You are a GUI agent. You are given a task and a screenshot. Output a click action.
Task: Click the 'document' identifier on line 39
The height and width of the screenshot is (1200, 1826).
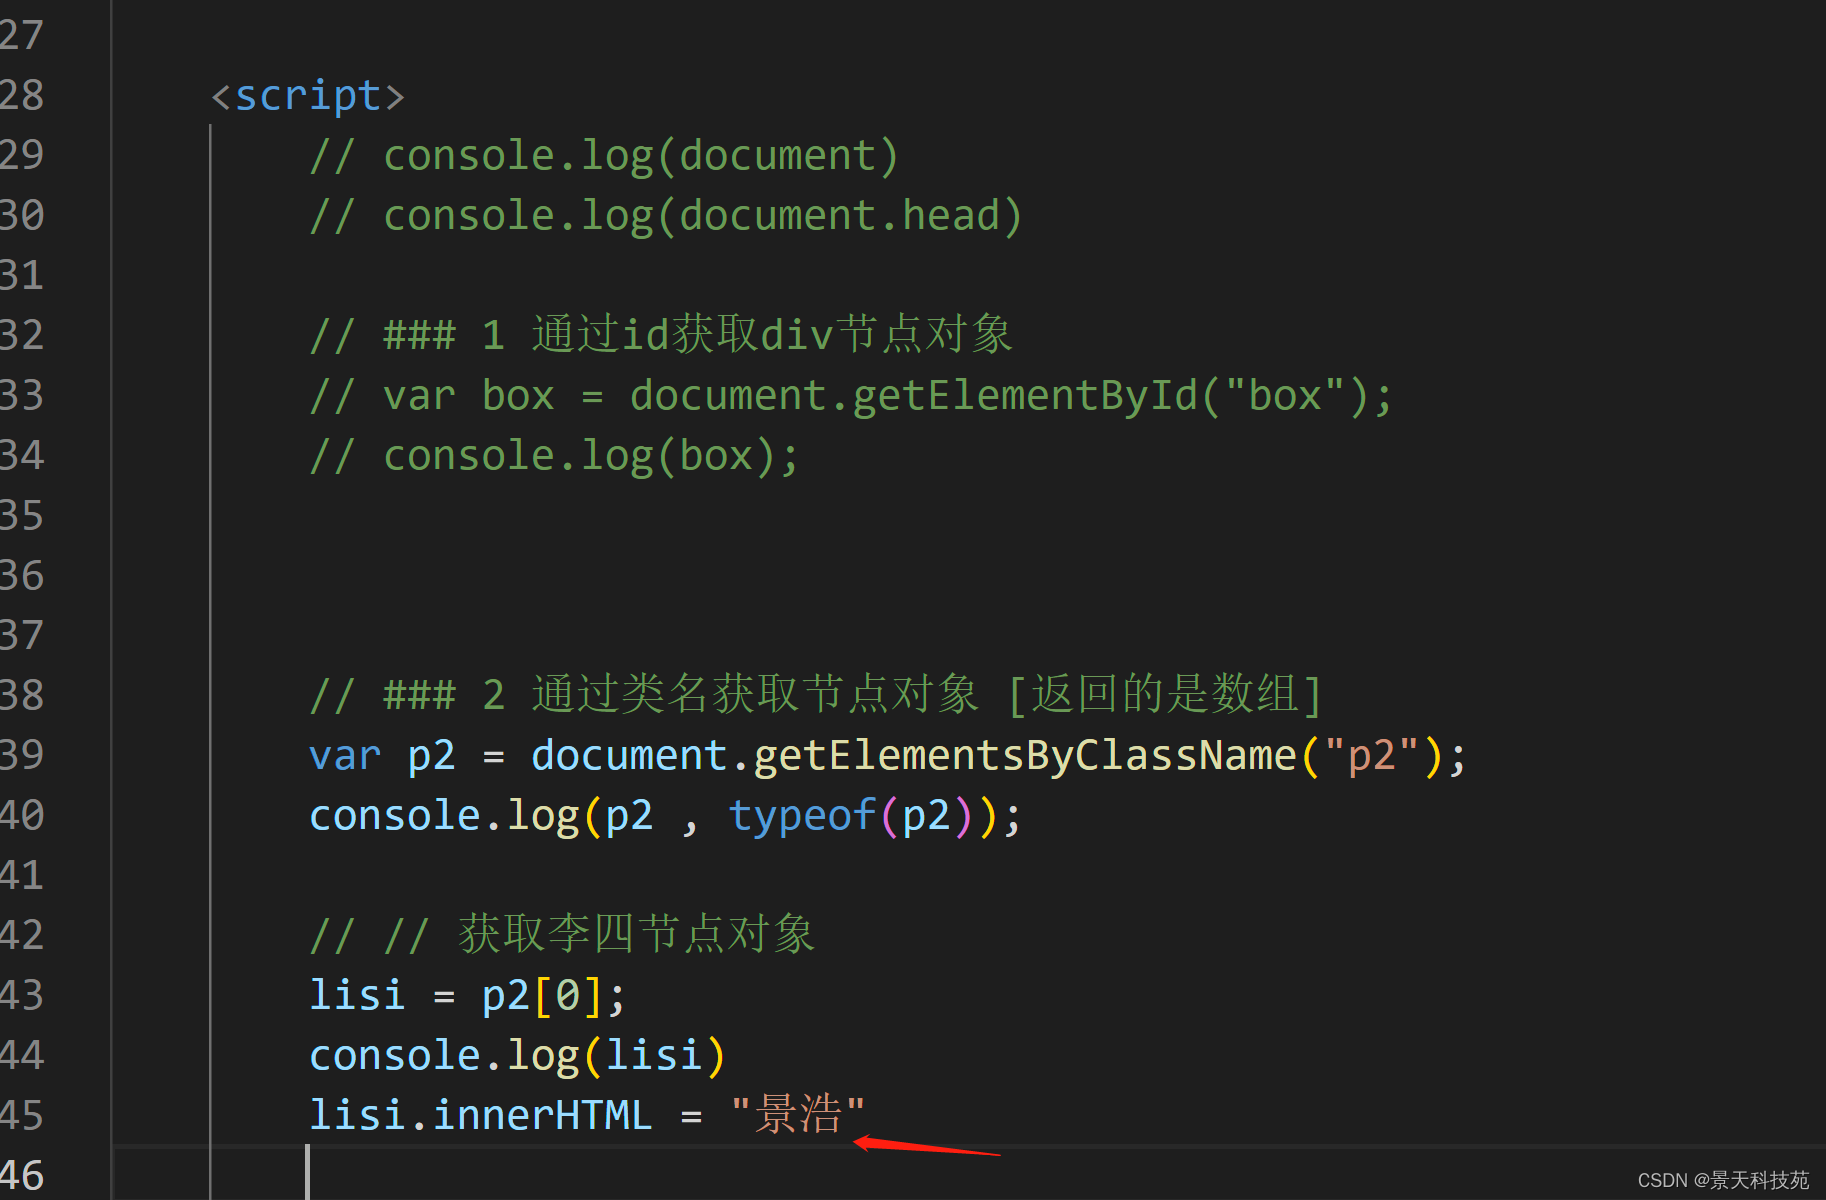click(629, 756)
